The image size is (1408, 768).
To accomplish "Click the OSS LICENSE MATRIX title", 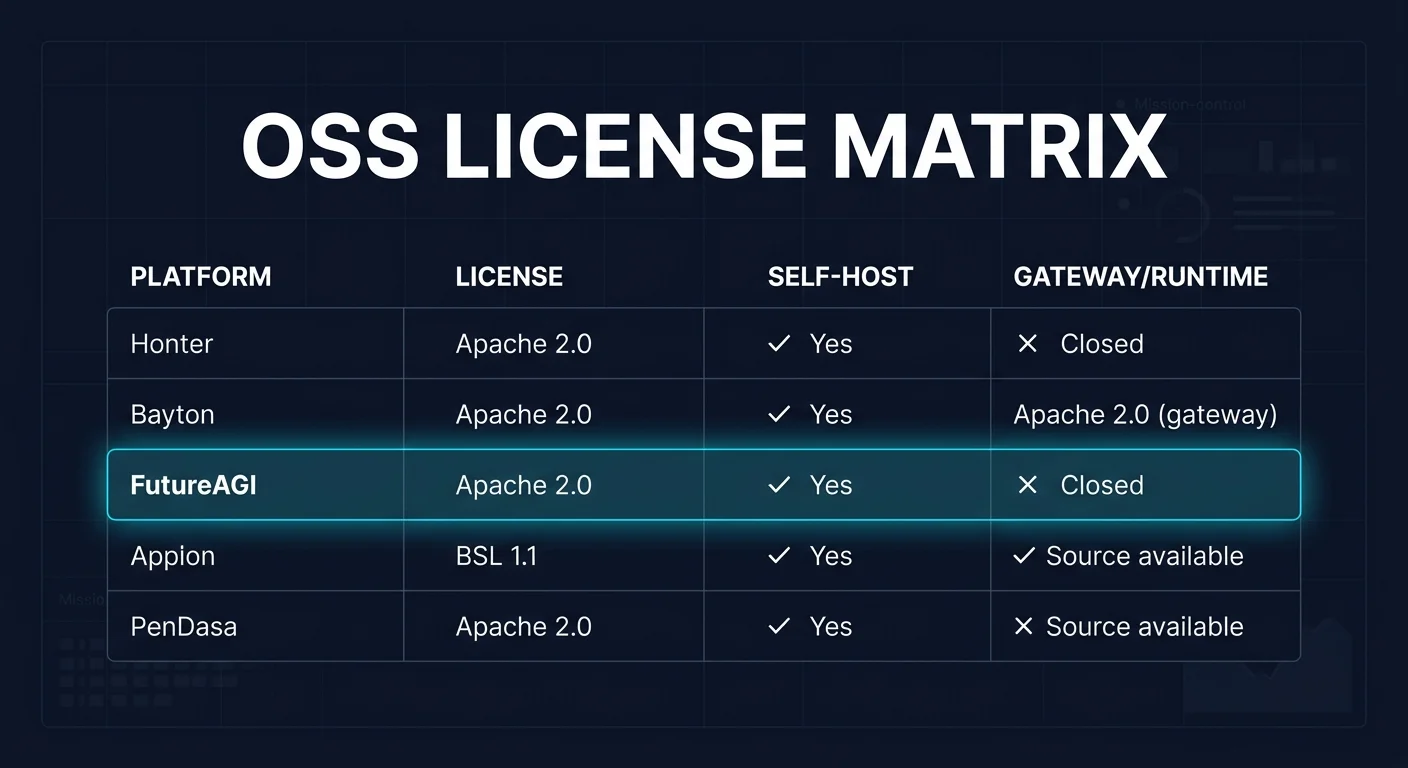I will pyautogui.click(x=704, y=147).
